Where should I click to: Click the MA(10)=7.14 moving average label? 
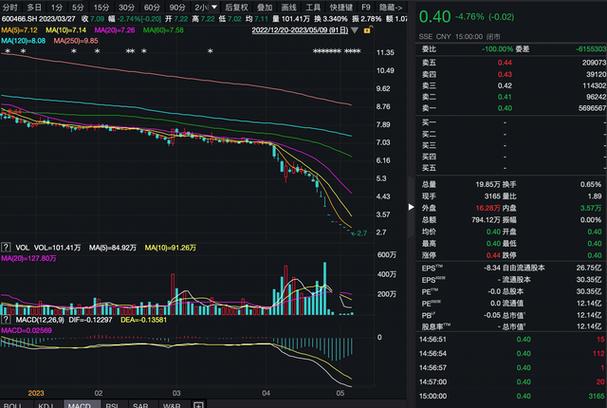pyautogui.click(x=66, y=30)
